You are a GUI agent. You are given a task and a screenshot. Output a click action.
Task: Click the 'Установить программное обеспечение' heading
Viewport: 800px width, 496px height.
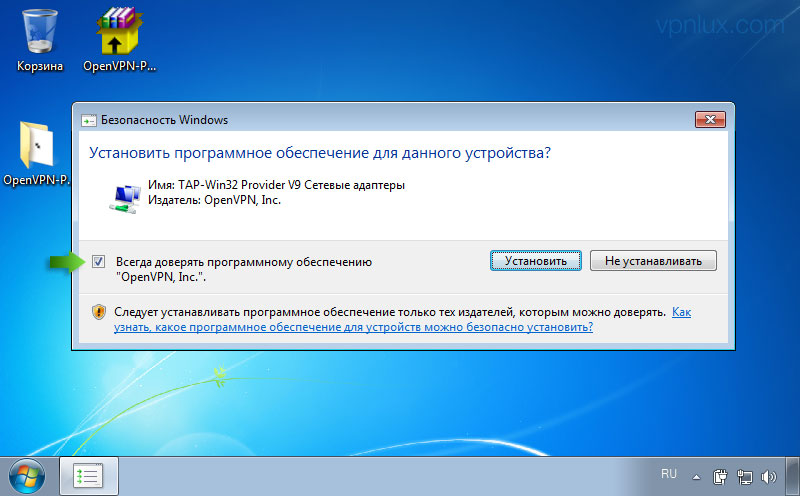(320, 153)
